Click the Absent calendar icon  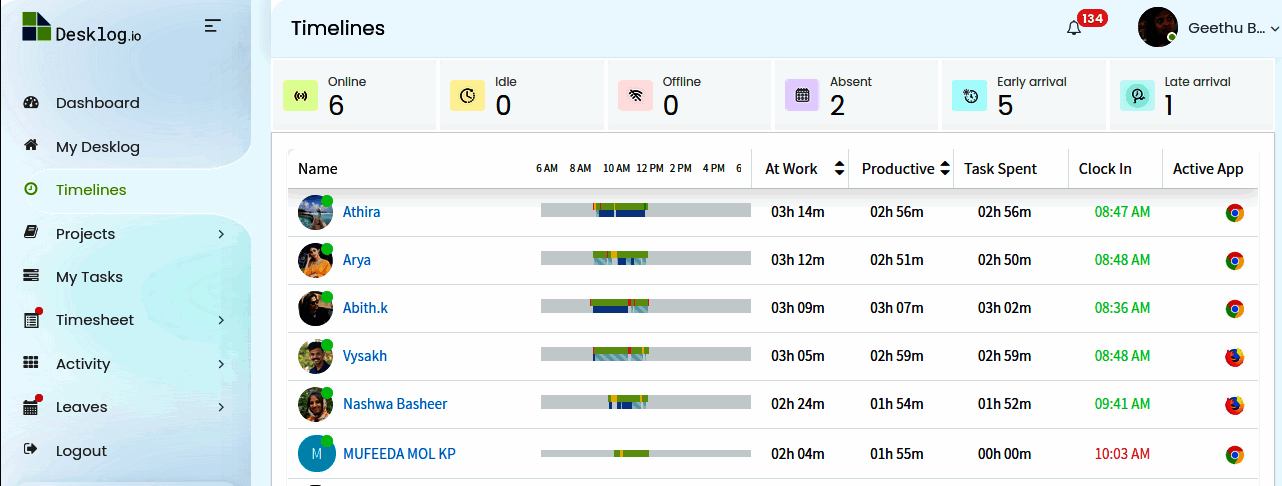[802, 96]
